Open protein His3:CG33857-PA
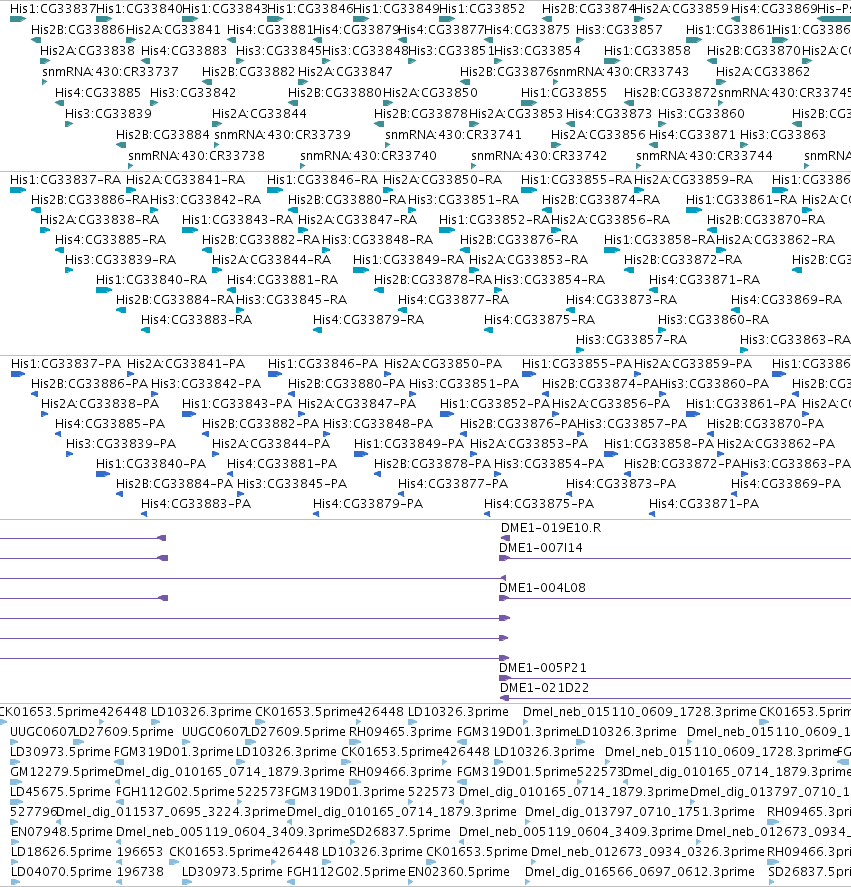This screenshot has width=851, height=887. pos(632,424)
